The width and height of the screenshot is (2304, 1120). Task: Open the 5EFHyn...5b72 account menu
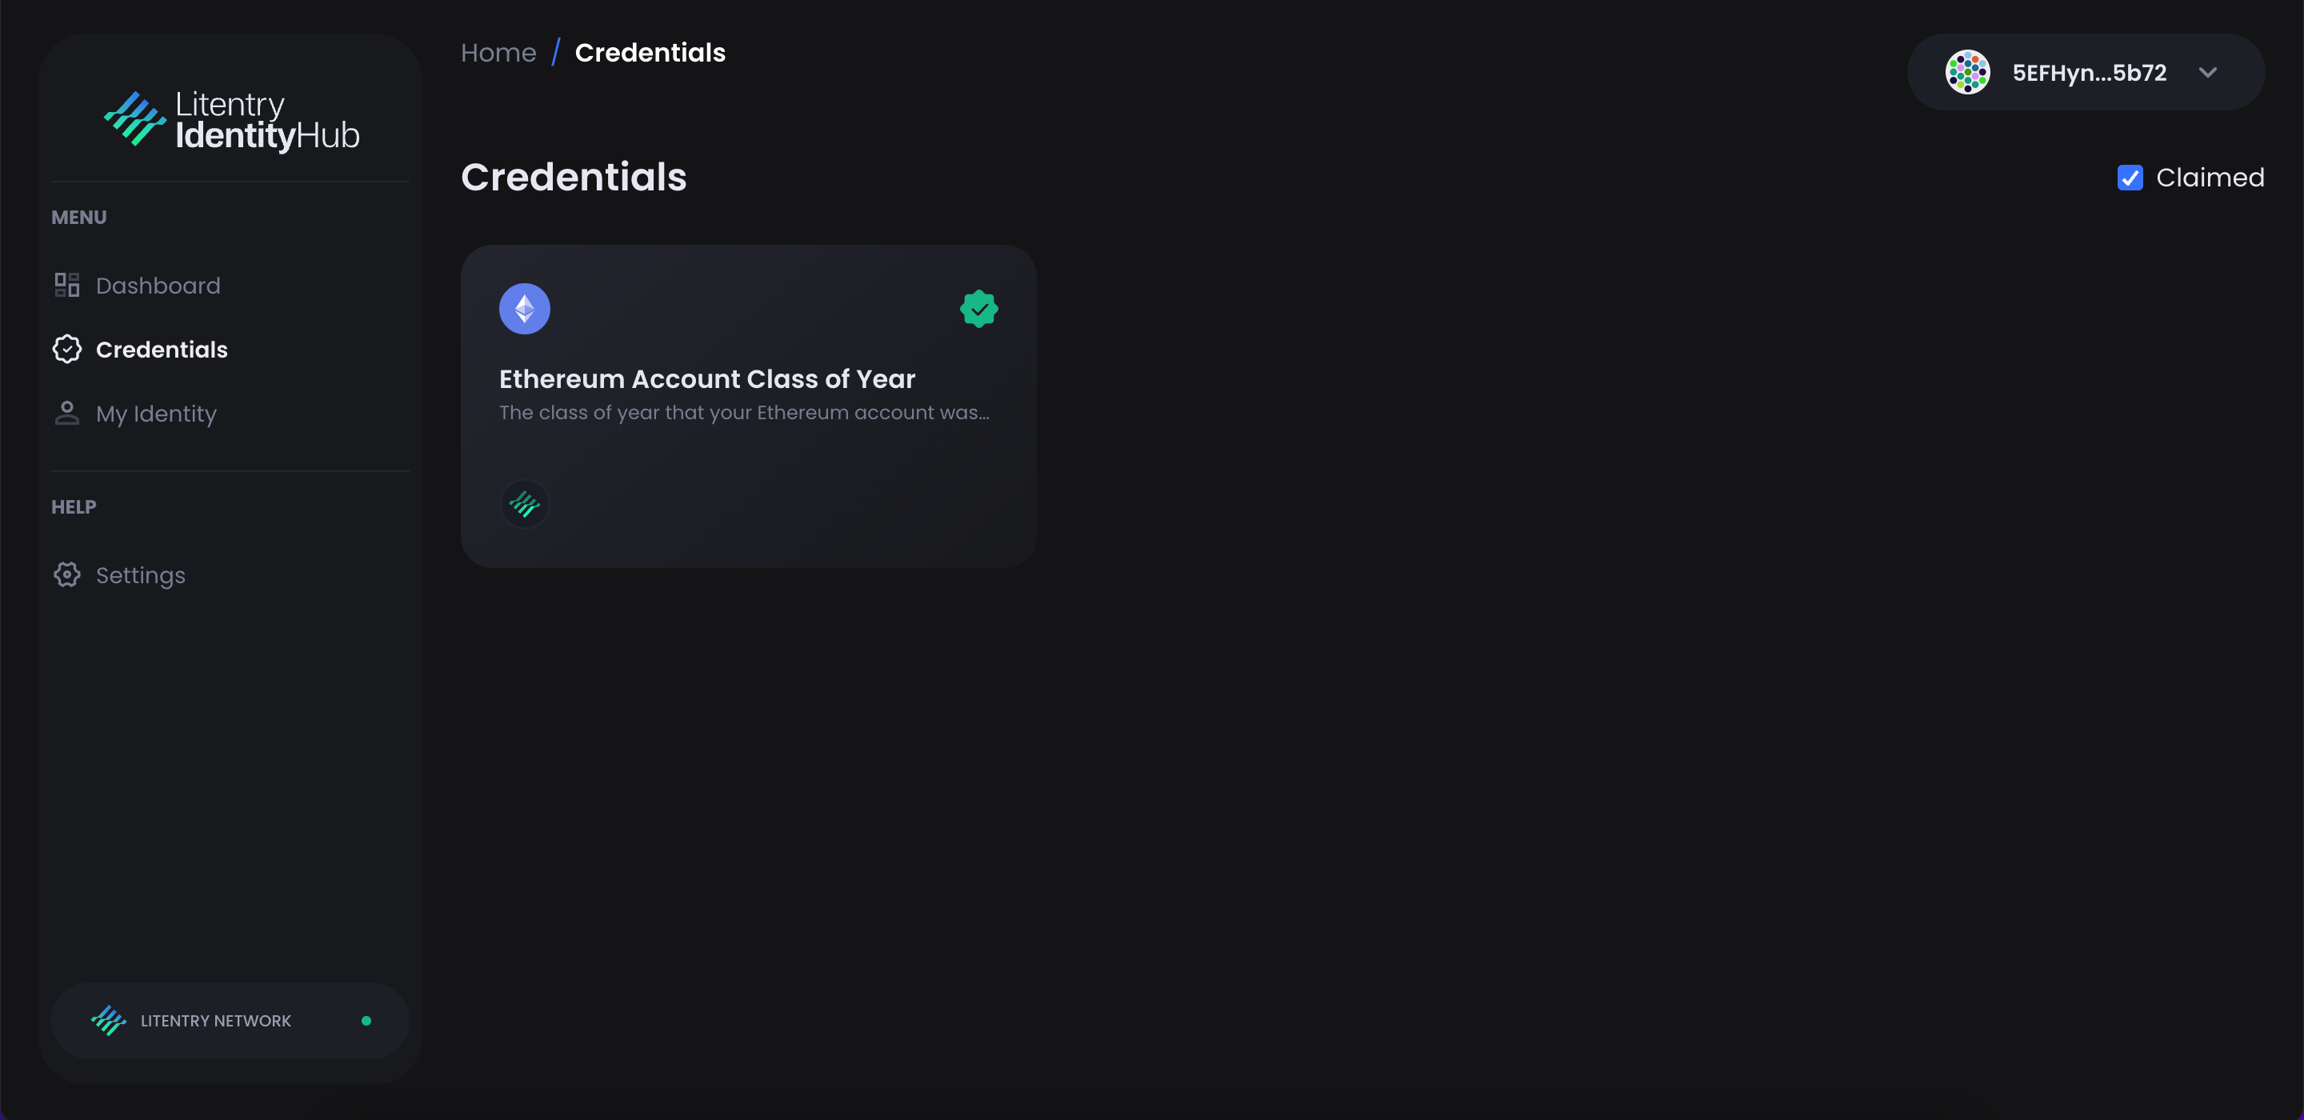pos(2089,73)
